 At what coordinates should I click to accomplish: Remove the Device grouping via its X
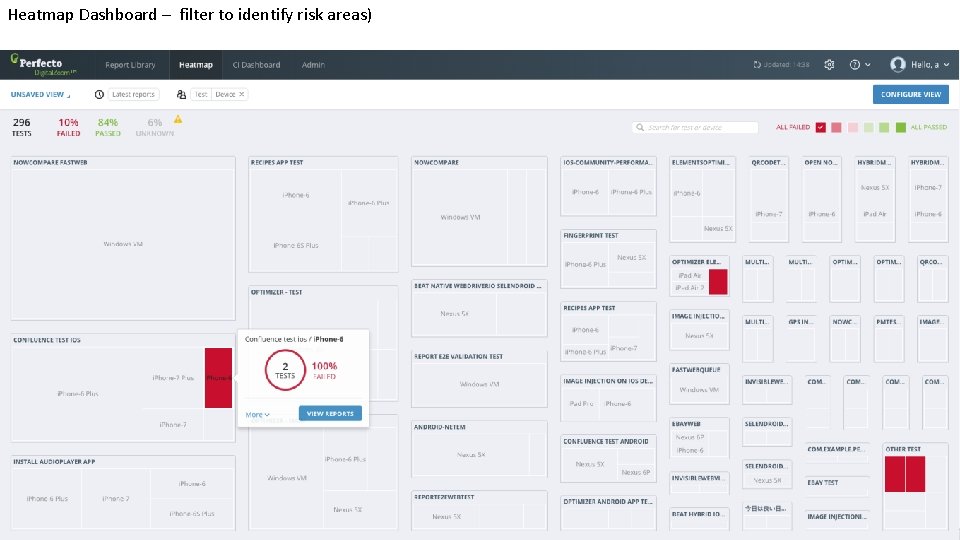(242, 94)
